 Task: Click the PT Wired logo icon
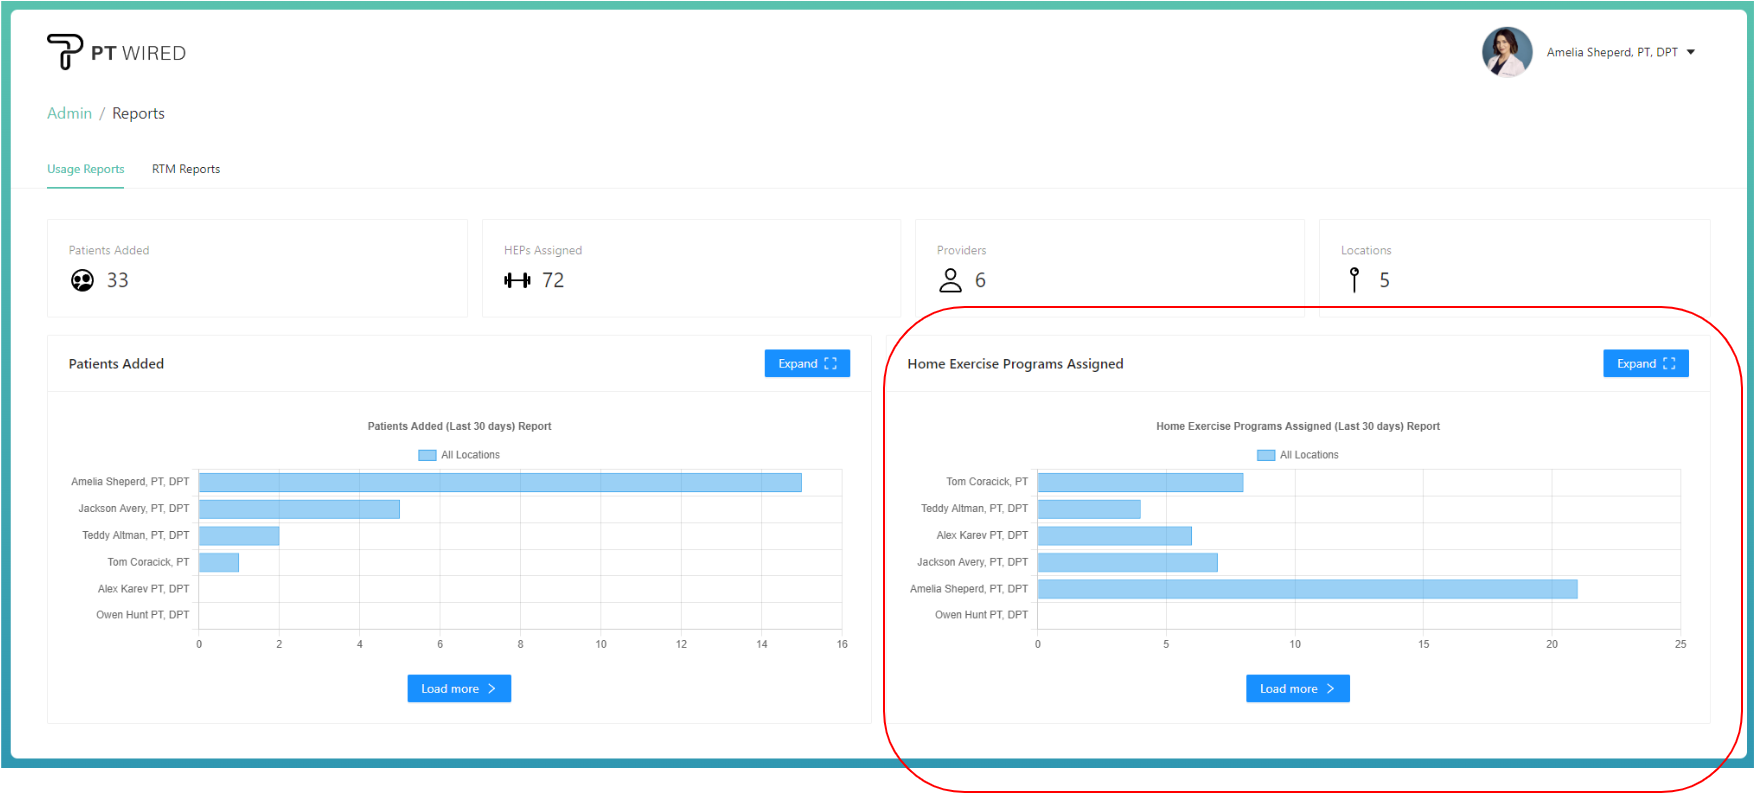(65, 51)
